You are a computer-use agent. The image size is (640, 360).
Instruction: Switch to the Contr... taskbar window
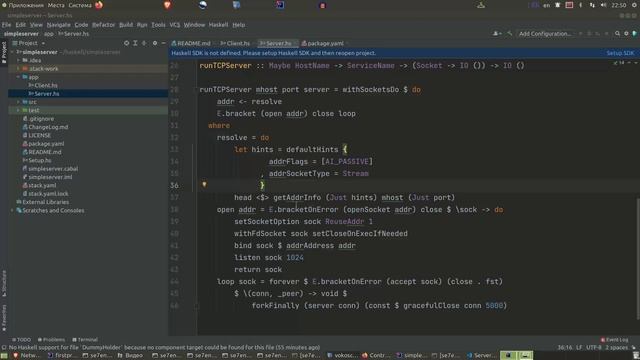coord(376,356)
